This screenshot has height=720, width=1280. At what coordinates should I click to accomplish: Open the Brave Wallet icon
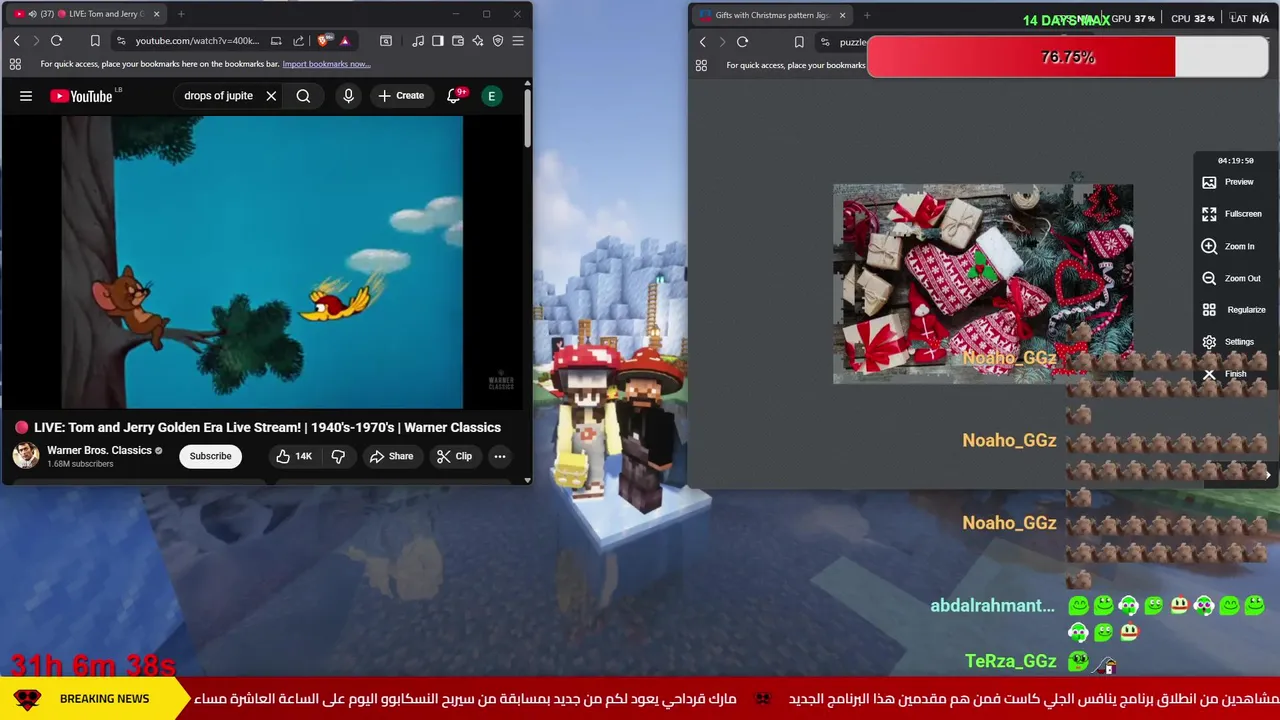click(458, 41)
